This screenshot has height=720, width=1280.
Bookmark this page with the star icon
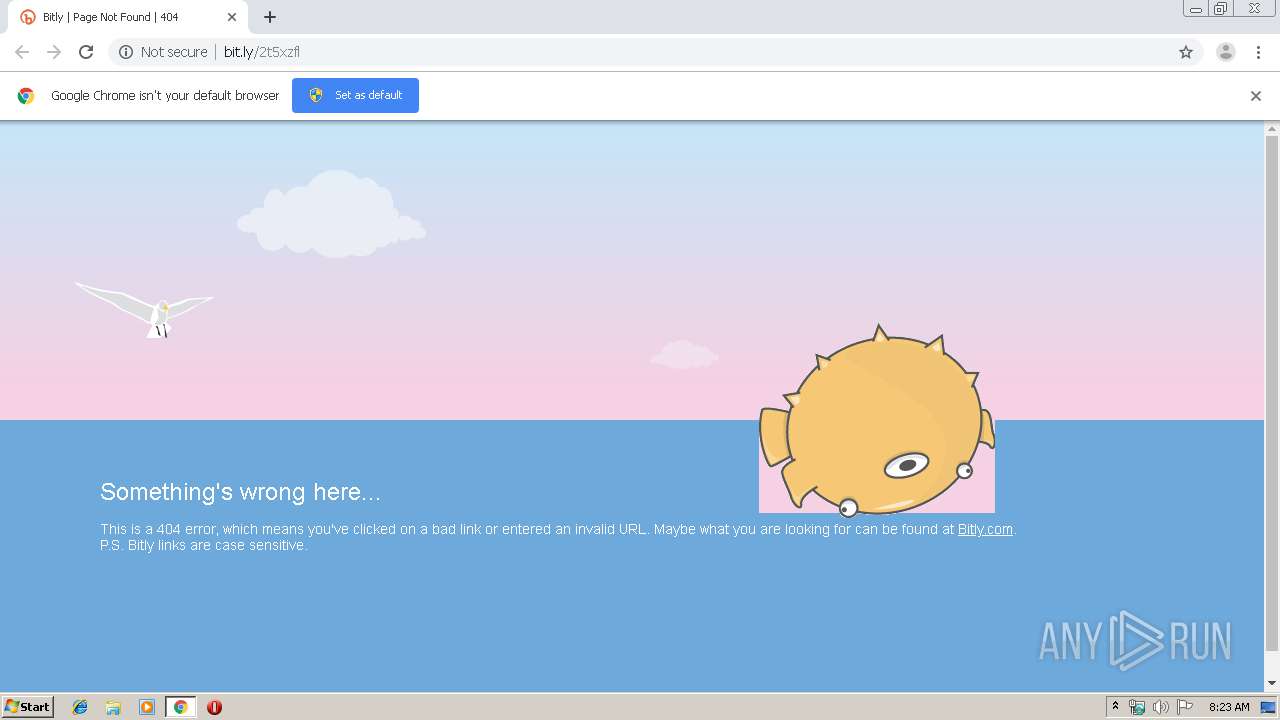1186,52
